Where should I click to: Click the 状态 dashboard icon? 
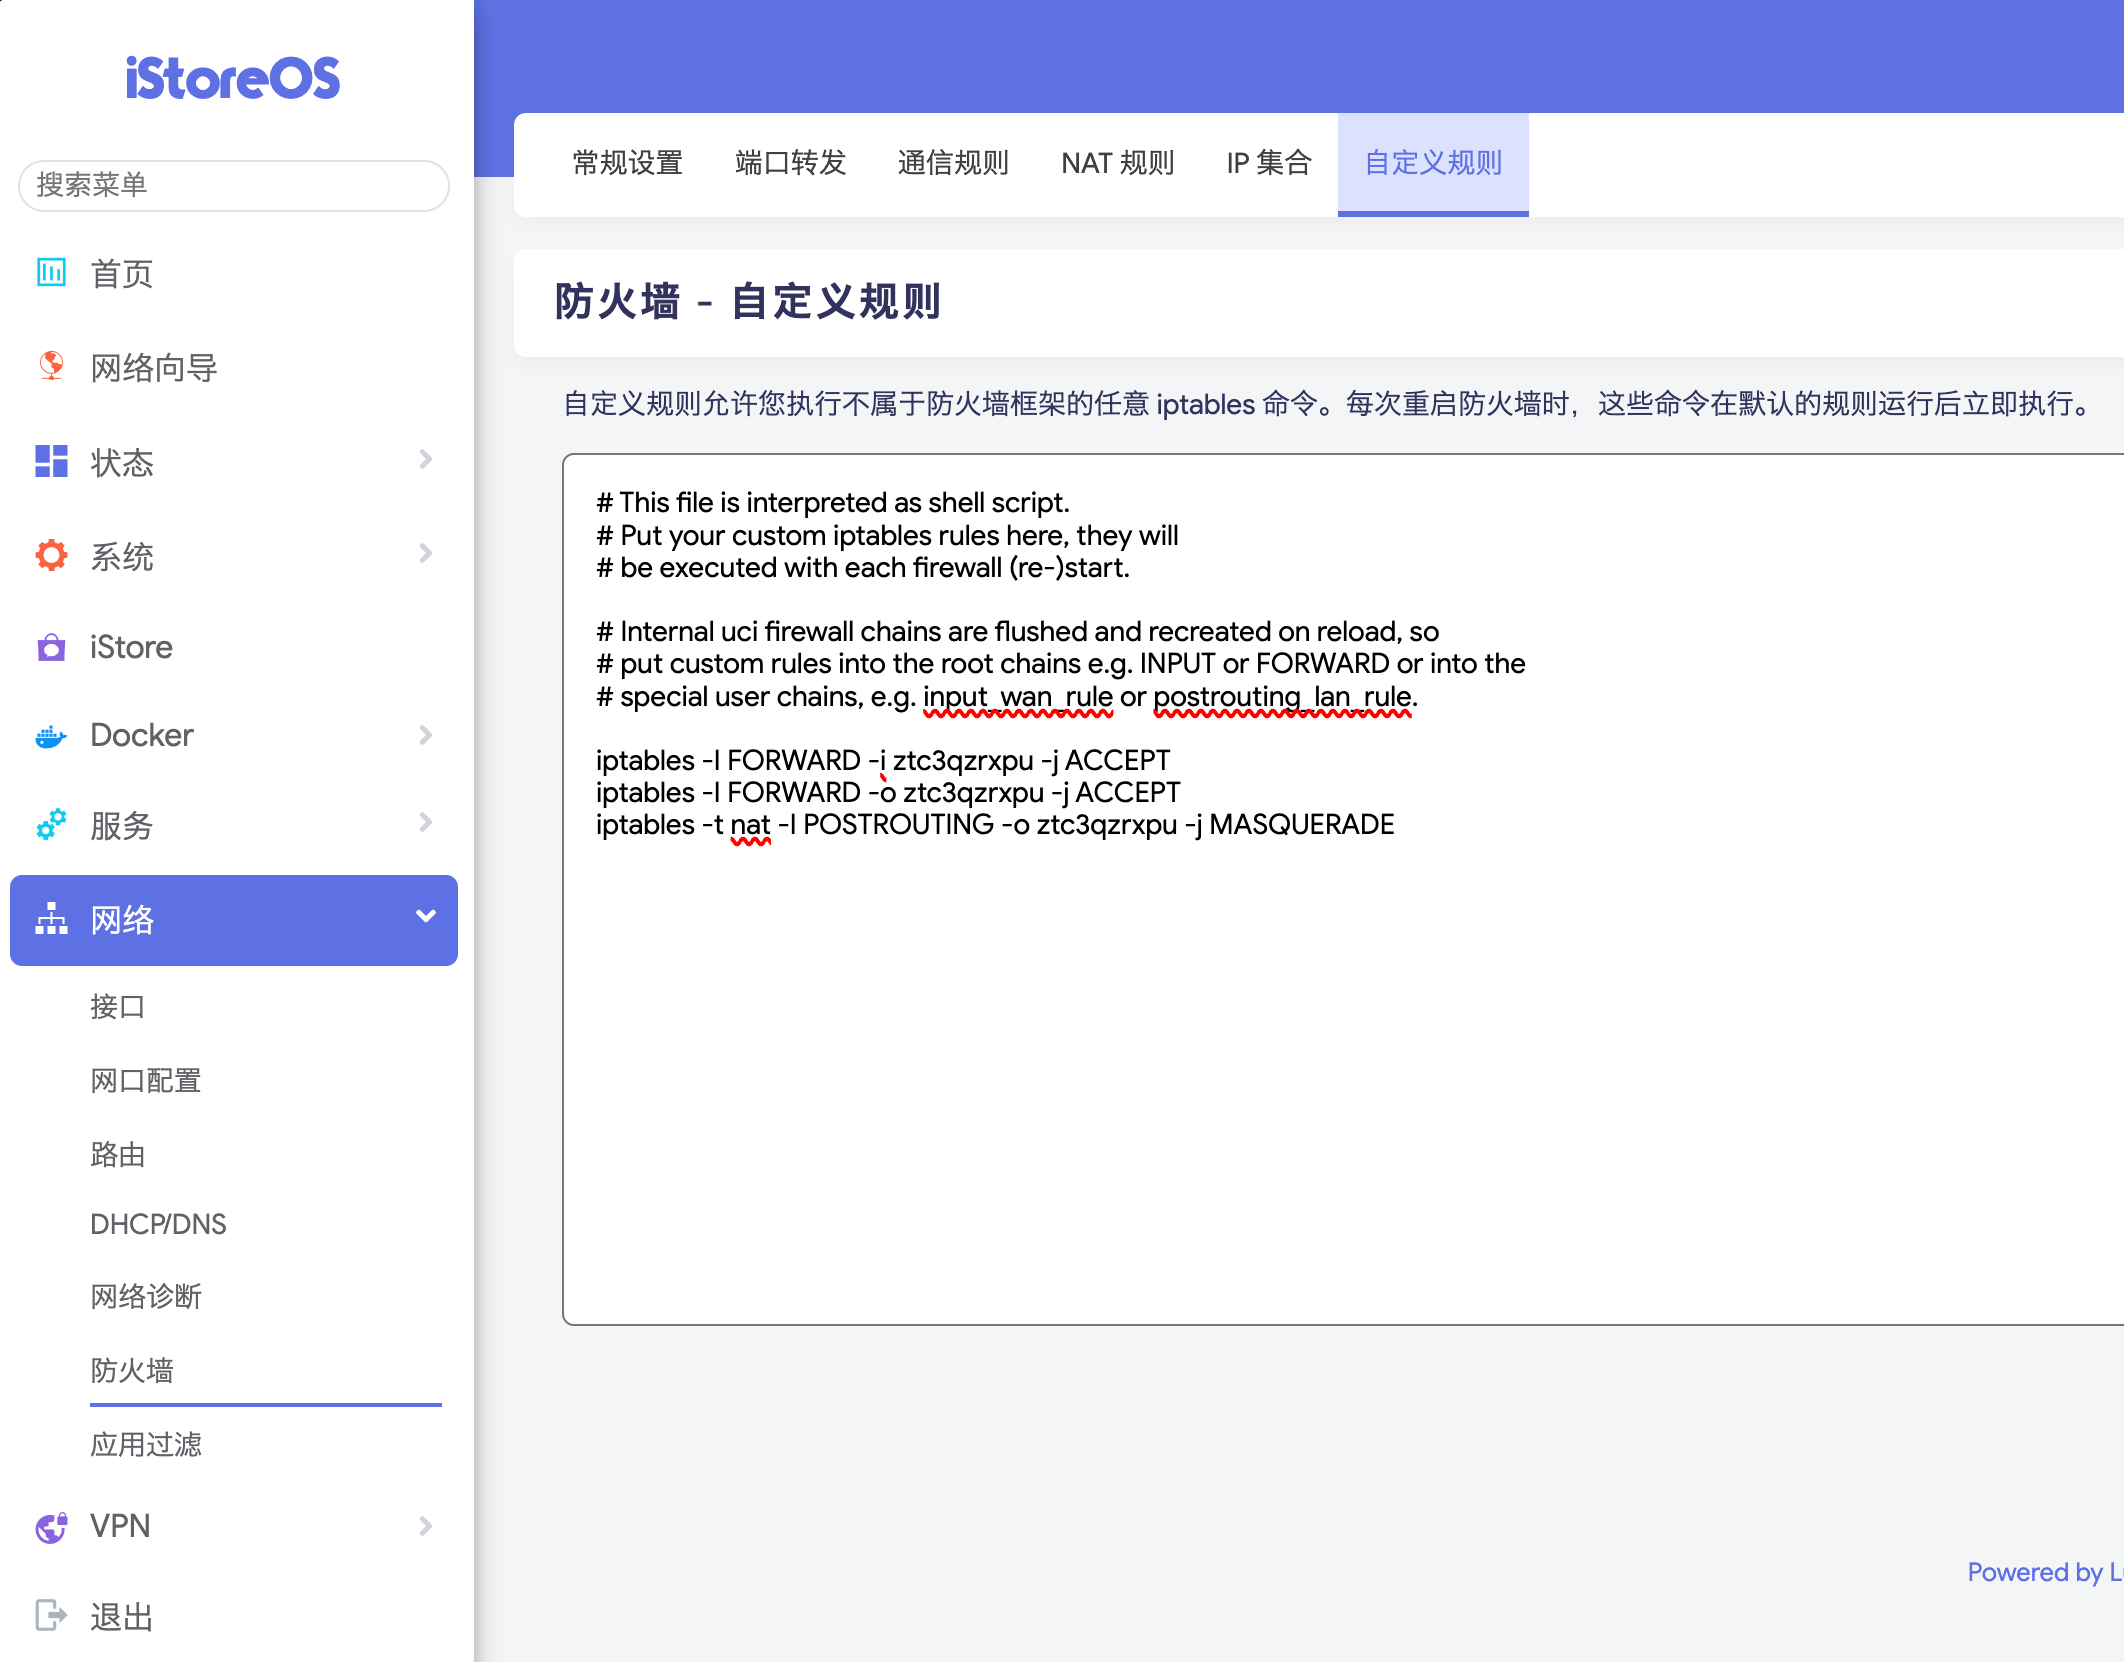pyautogui.click(x=51, y=461)
